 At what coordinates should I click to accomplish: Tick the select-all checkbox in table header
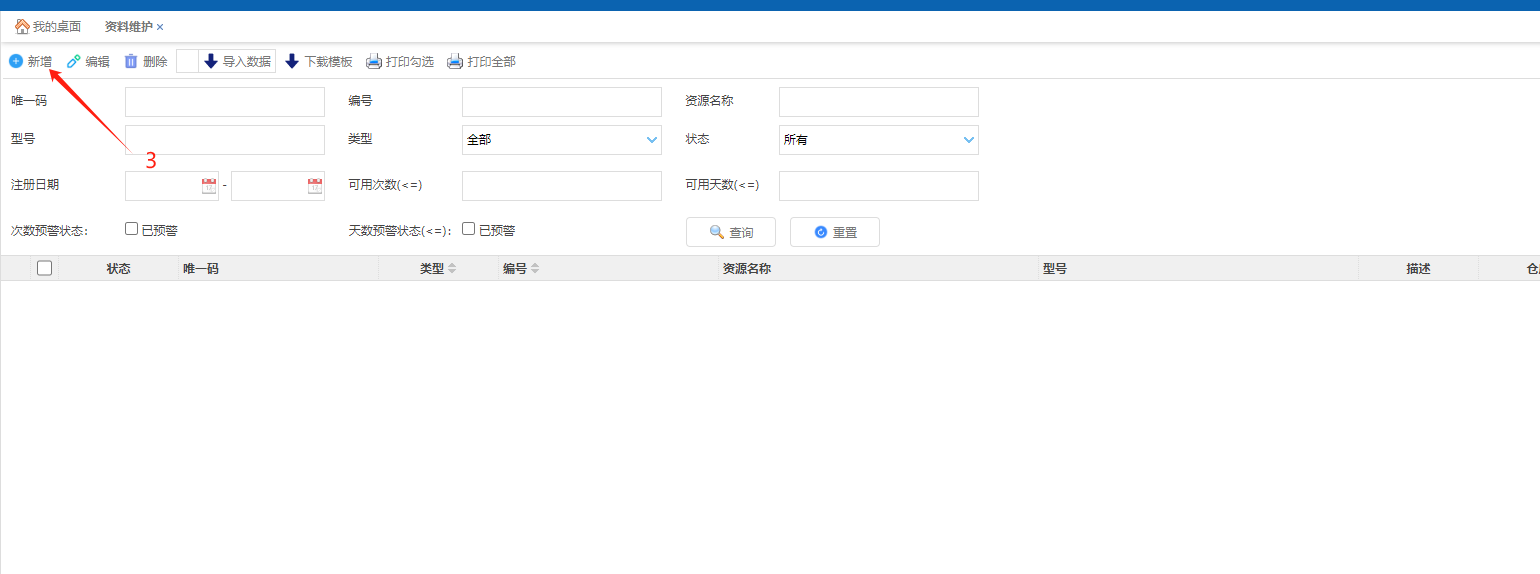44,268
